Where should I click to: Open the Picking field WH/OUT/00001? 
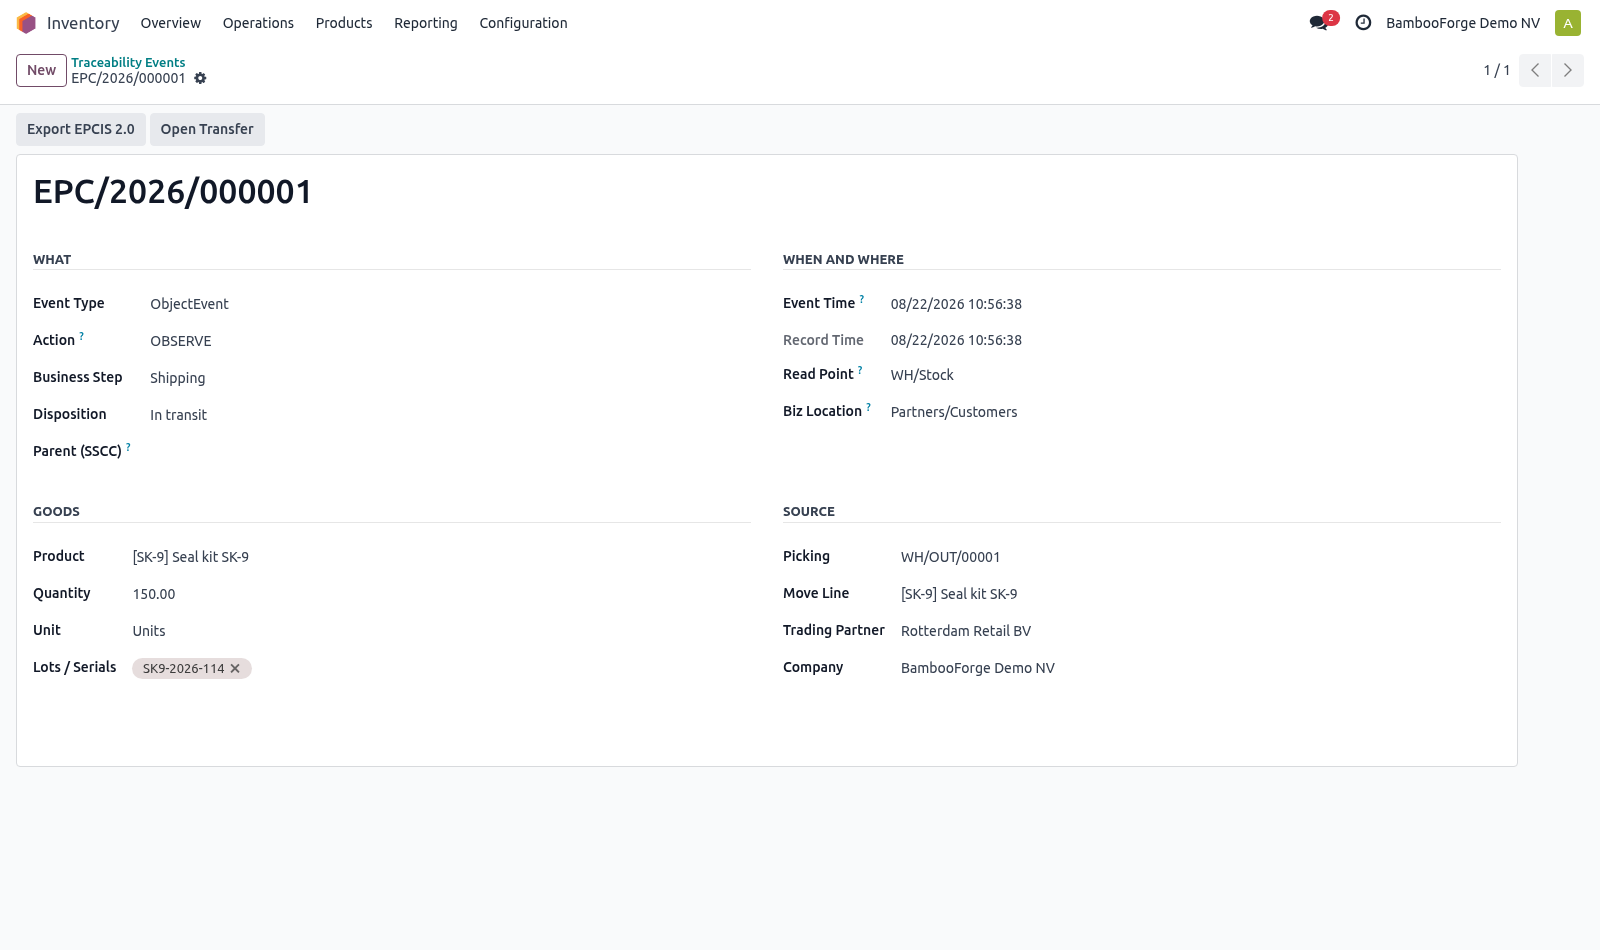click(x=1201, y=557)
